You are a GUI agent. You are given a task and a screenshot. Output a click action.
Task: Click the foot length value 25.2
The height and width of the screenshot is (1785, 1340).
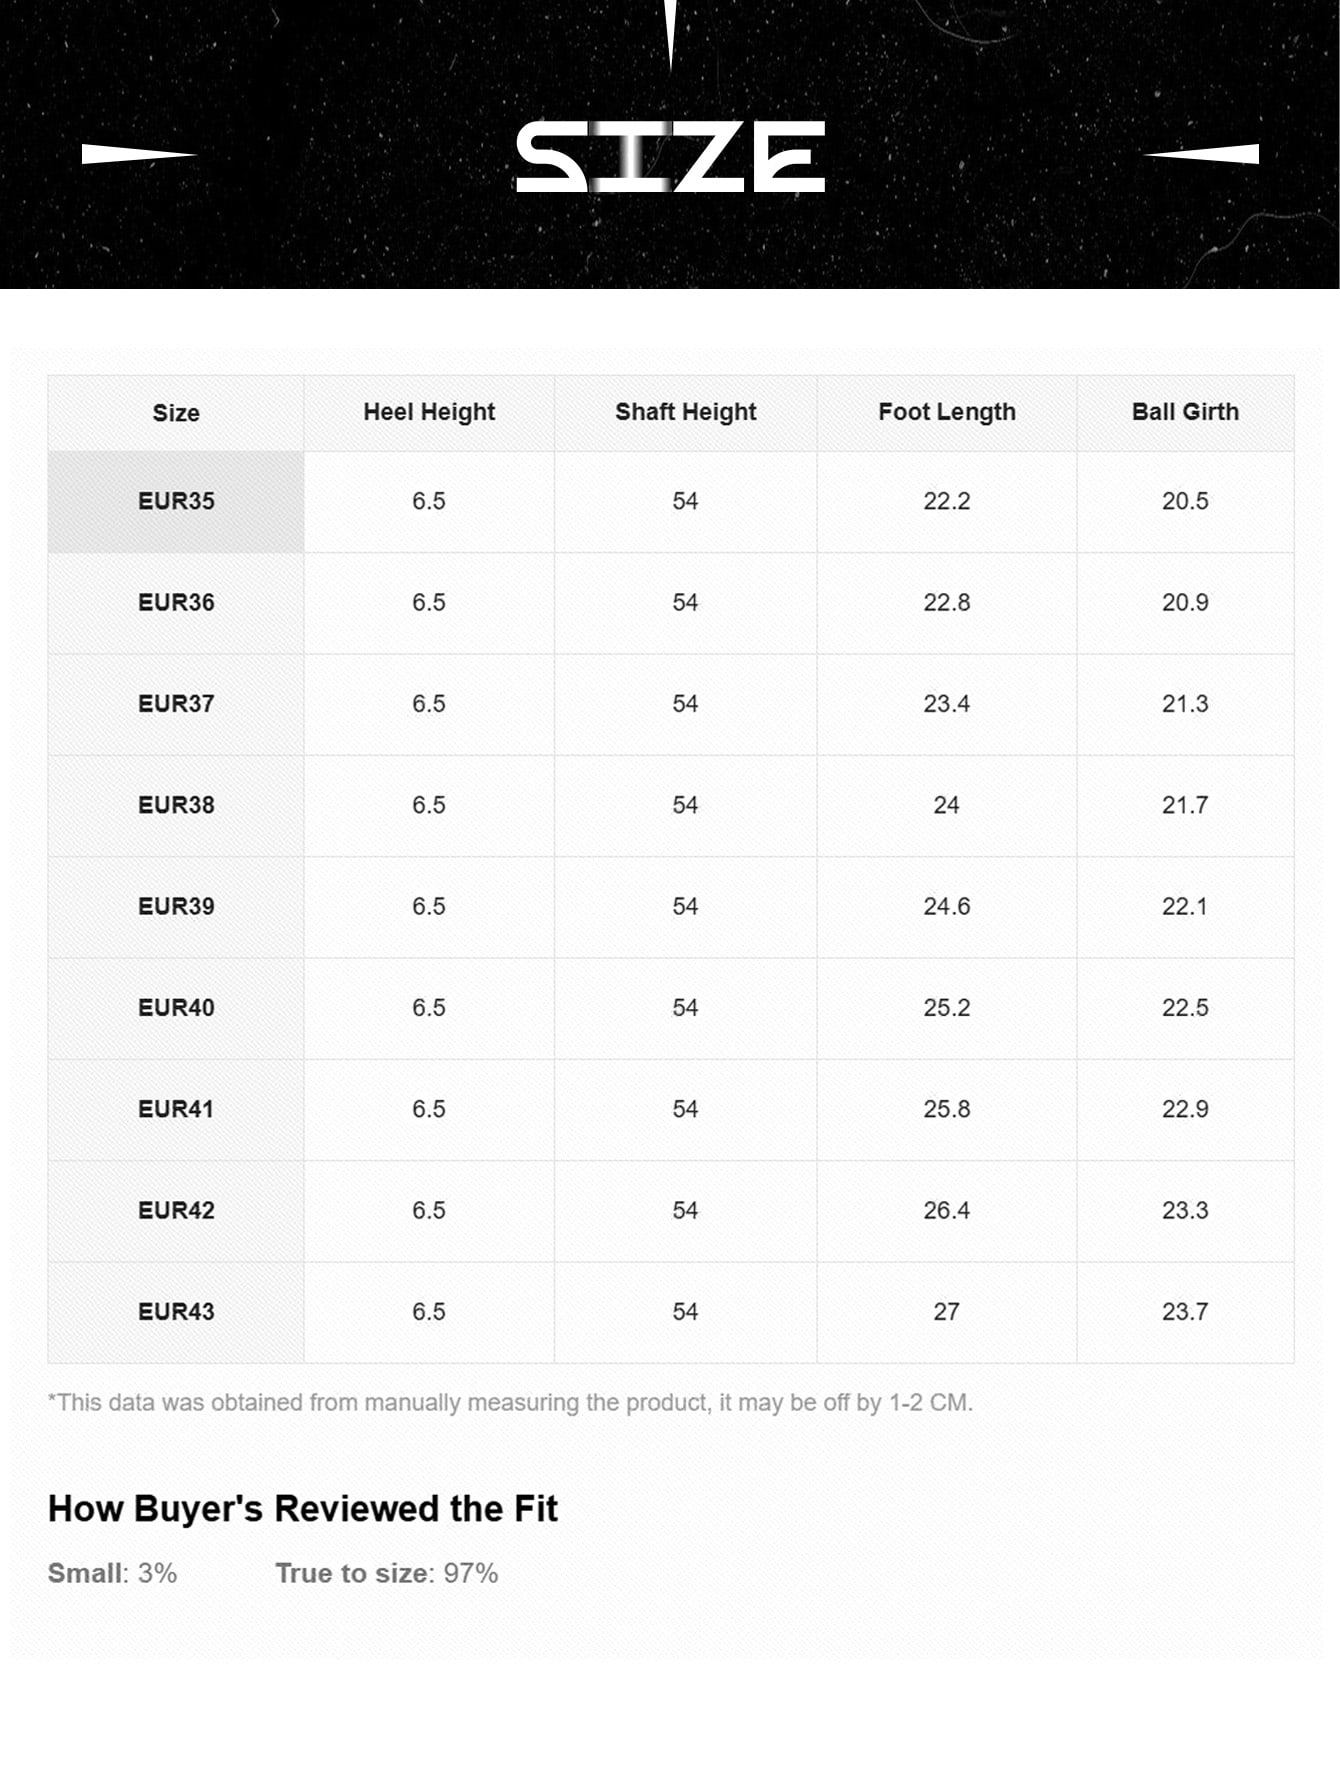946,1007
